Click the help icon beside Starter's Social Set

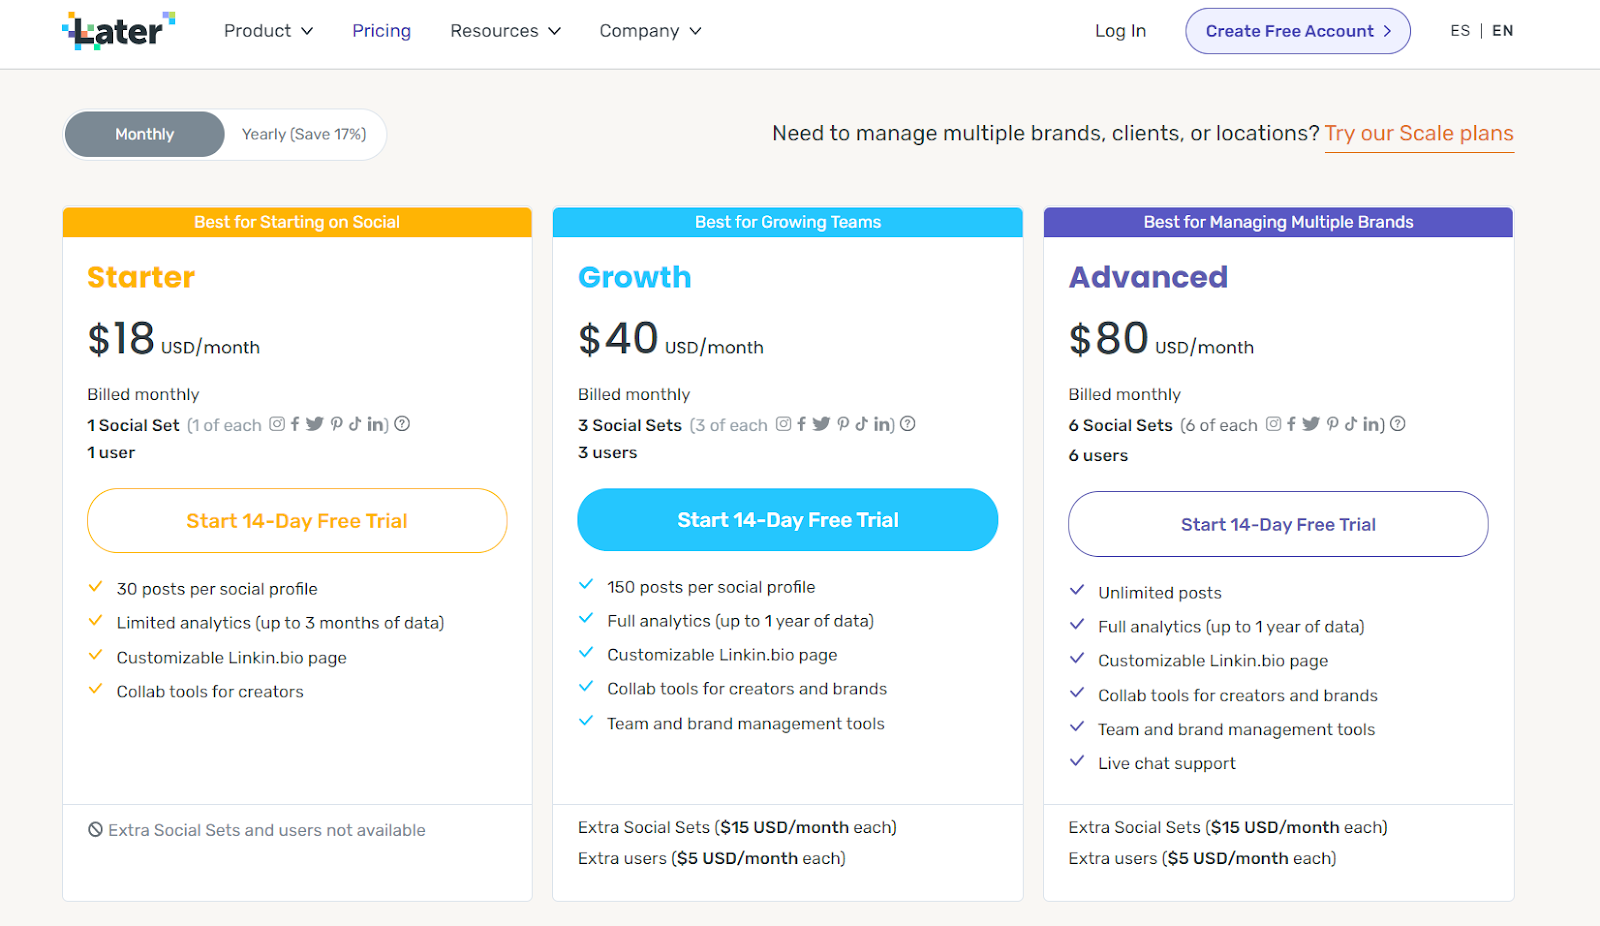coord(402,424)
